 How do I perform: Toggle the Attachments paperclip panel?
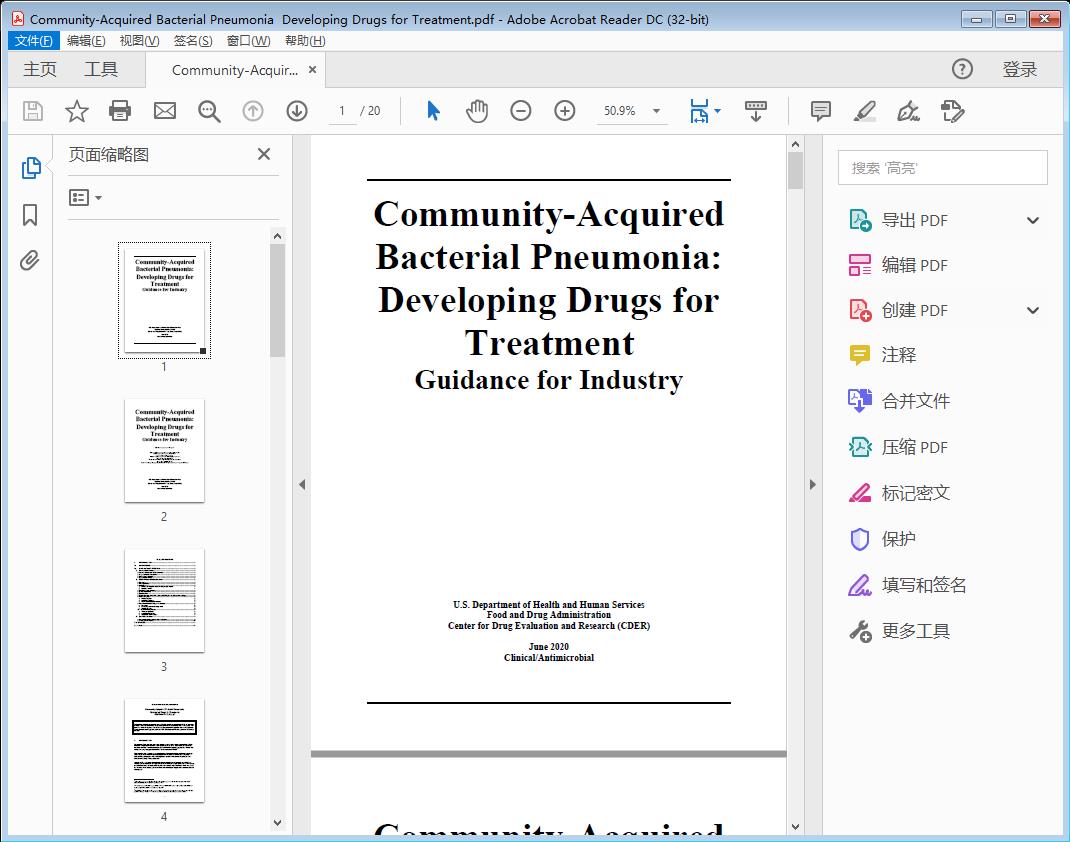[29, 260]
